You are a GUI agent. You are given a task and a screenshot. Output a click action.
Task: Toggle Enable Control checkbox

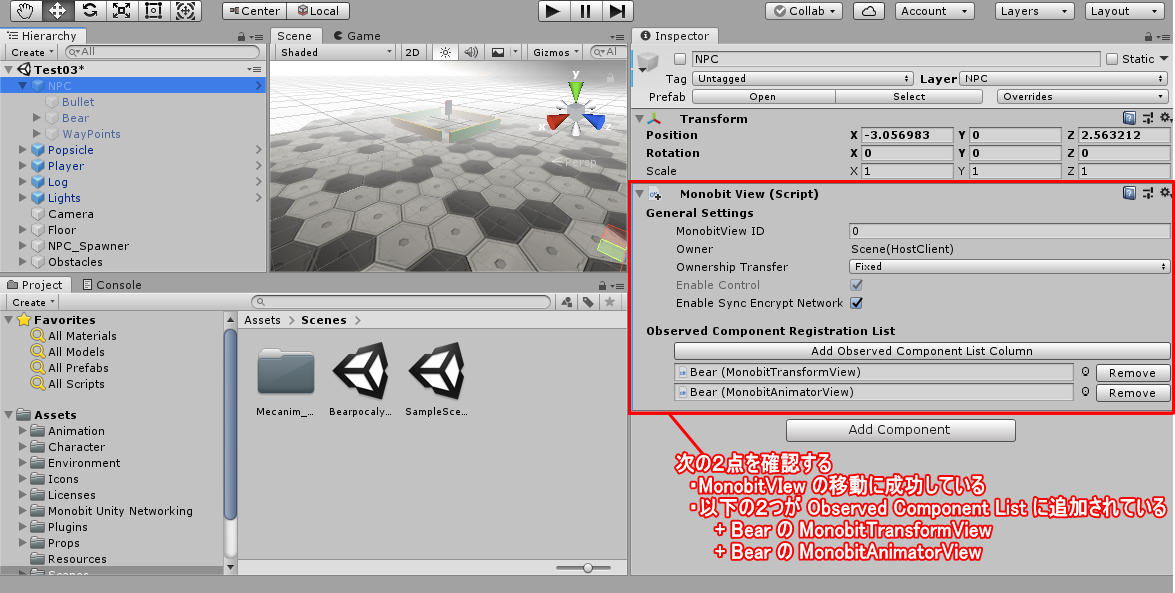coord(857,285)
